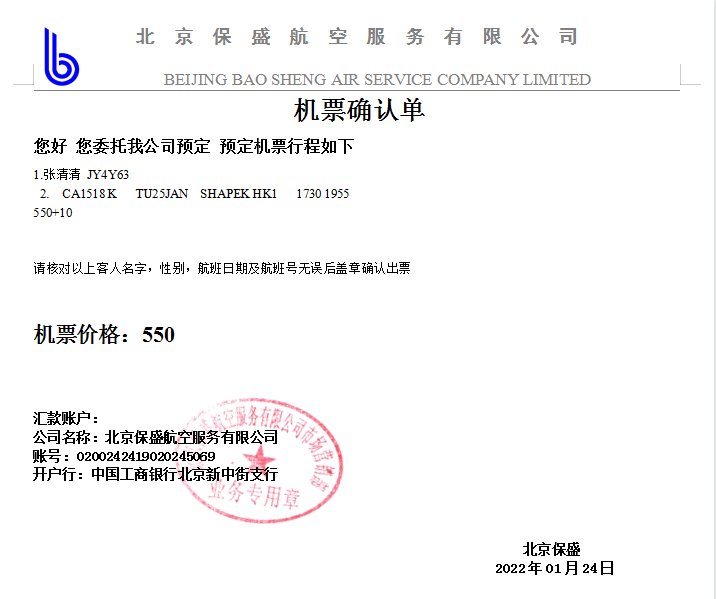Viewport: 716px width, 599px height.
Task: Click the blue 'b' company logo
Action: [x=60, y=57]
